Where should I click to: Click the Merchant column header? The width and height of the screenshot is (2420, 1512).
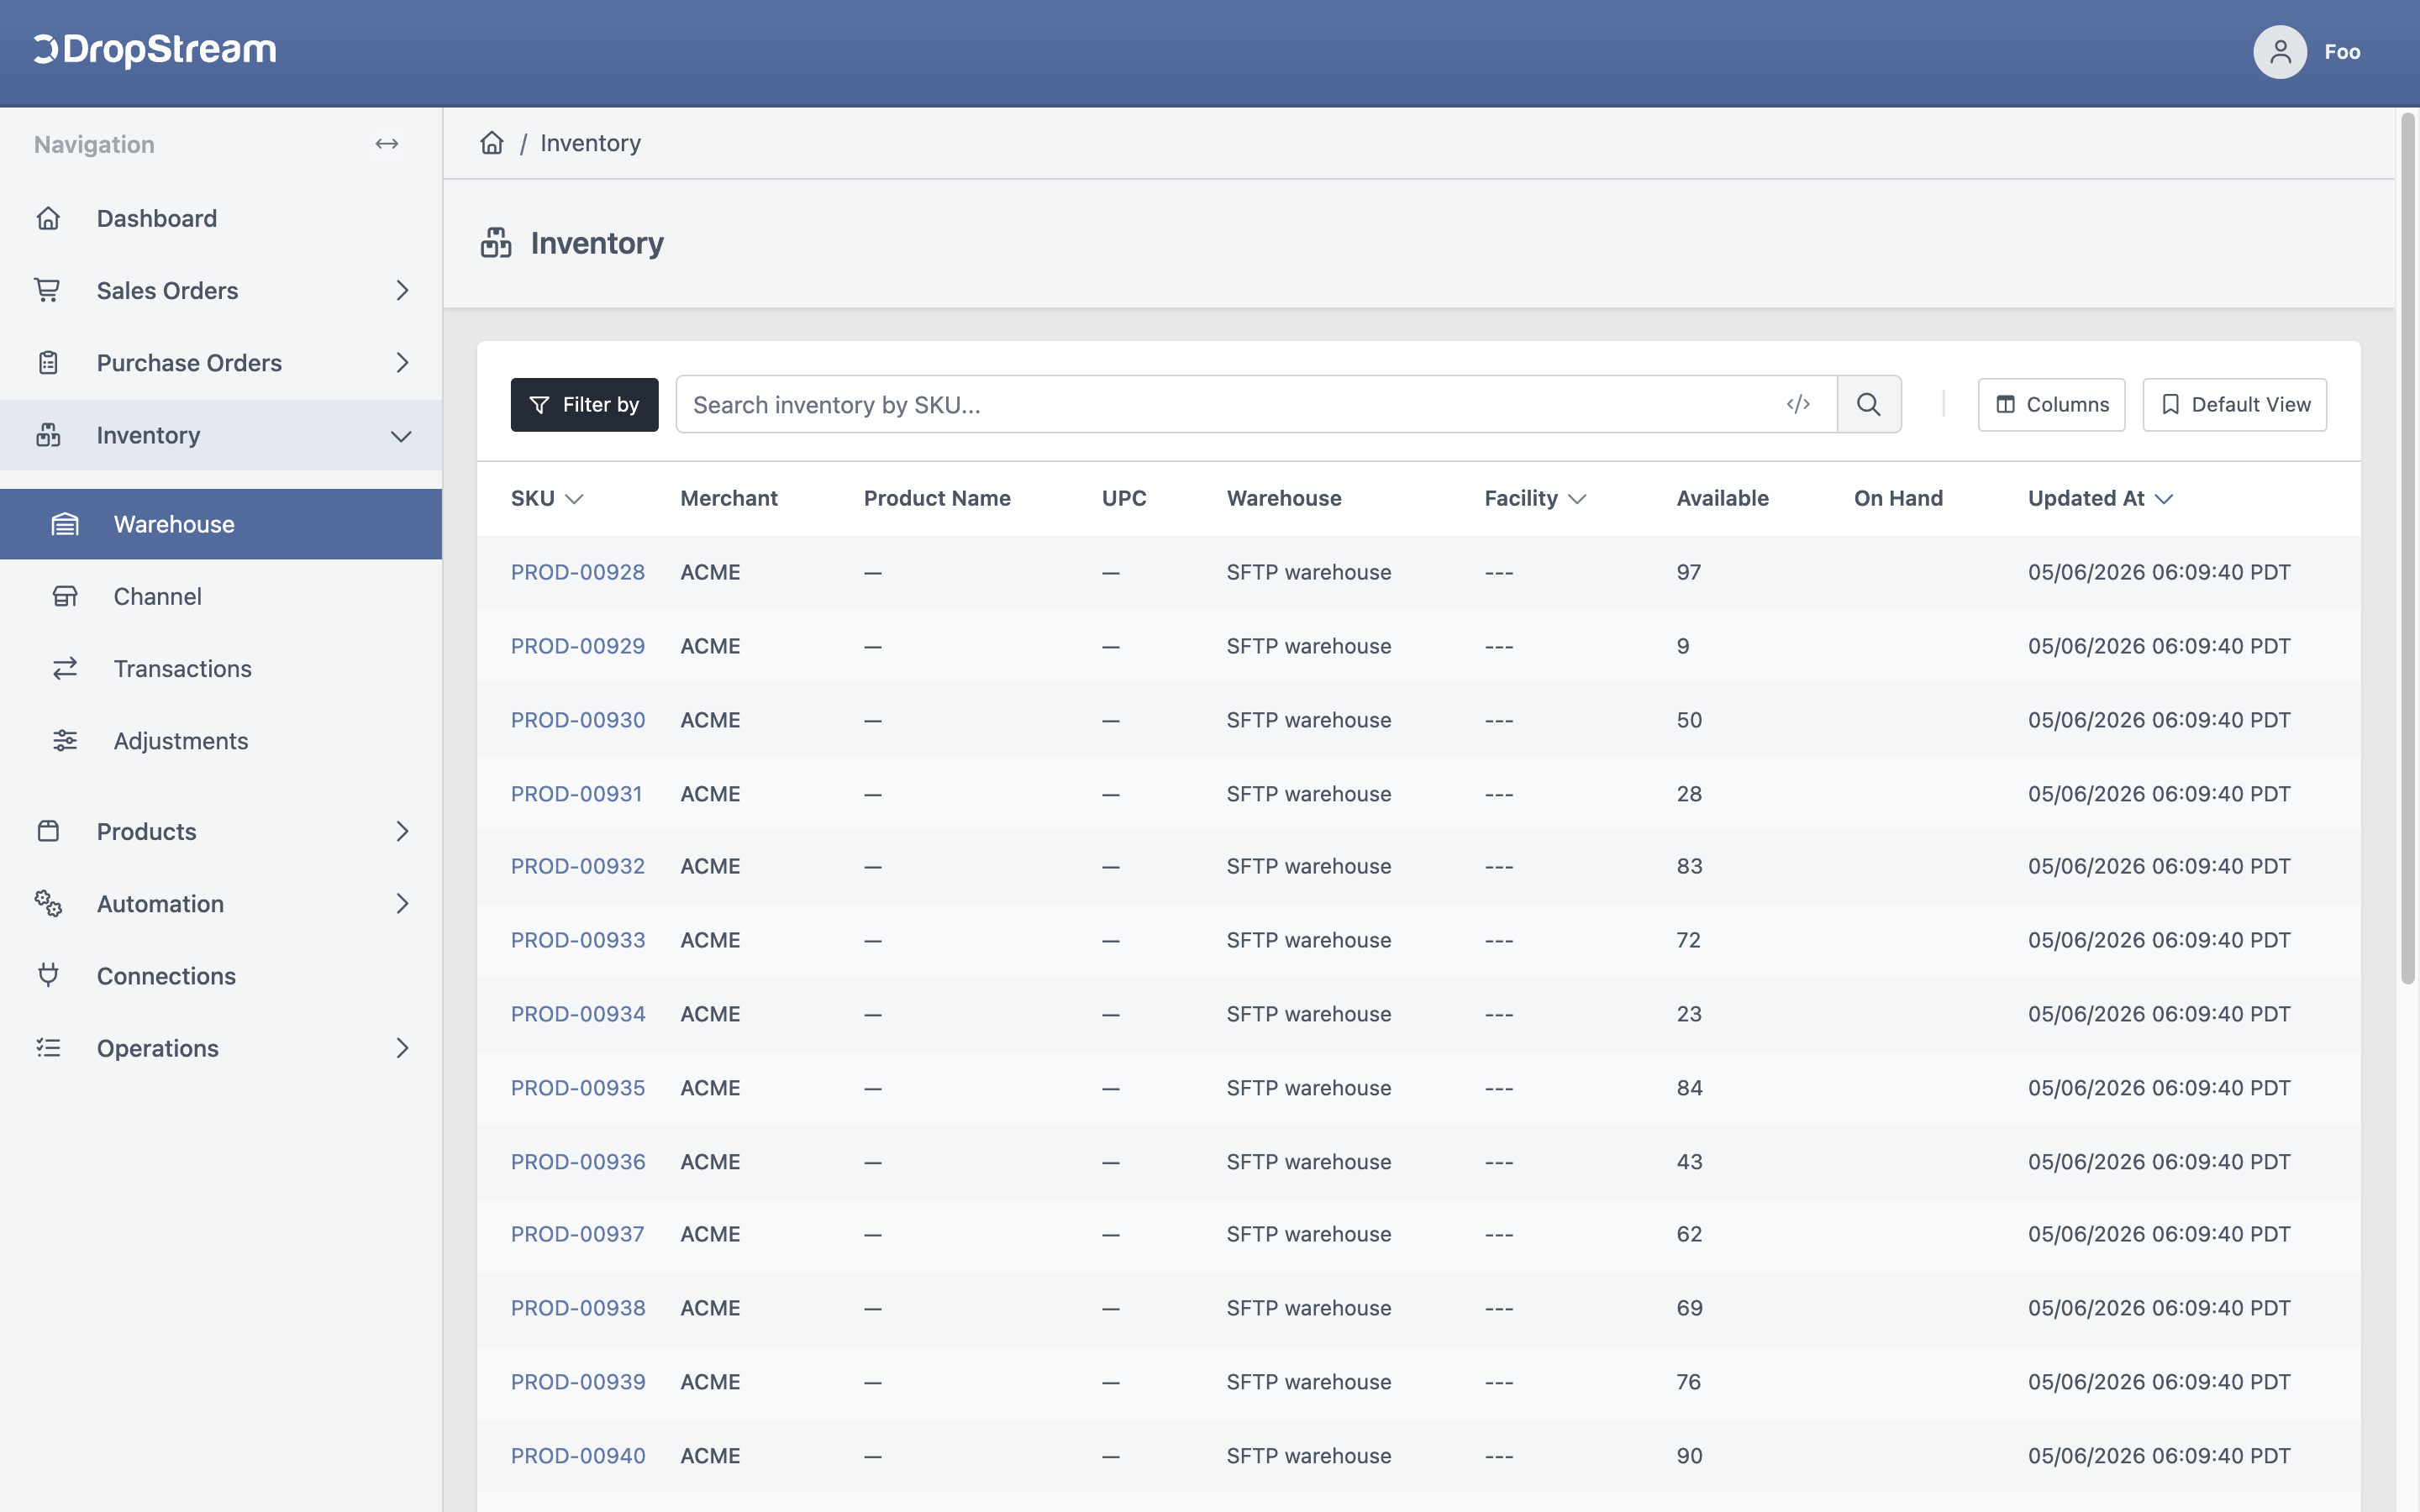coord(729,498)
